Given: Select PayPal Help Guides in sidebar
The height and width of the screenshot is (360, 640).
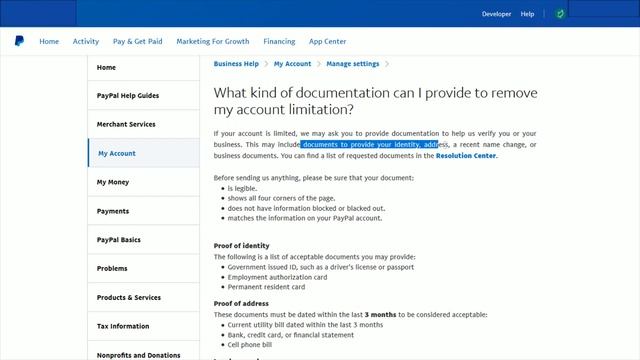Looking at the screenshot, I should coord(144,96).
